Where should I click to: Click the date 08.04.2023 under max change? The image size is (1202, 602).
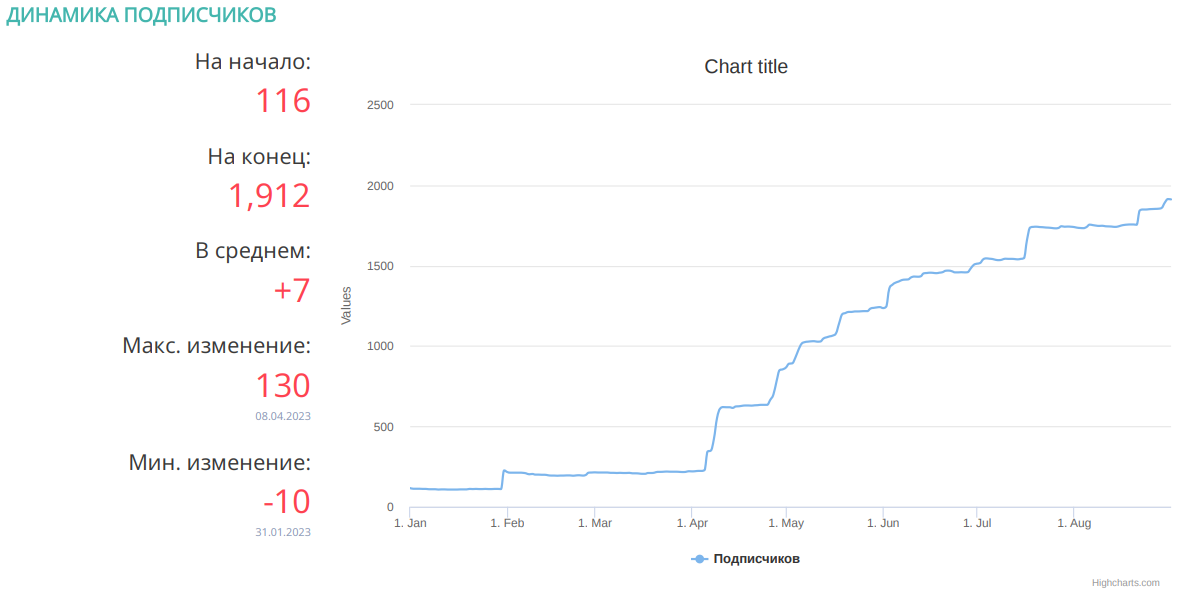(282, 416)
